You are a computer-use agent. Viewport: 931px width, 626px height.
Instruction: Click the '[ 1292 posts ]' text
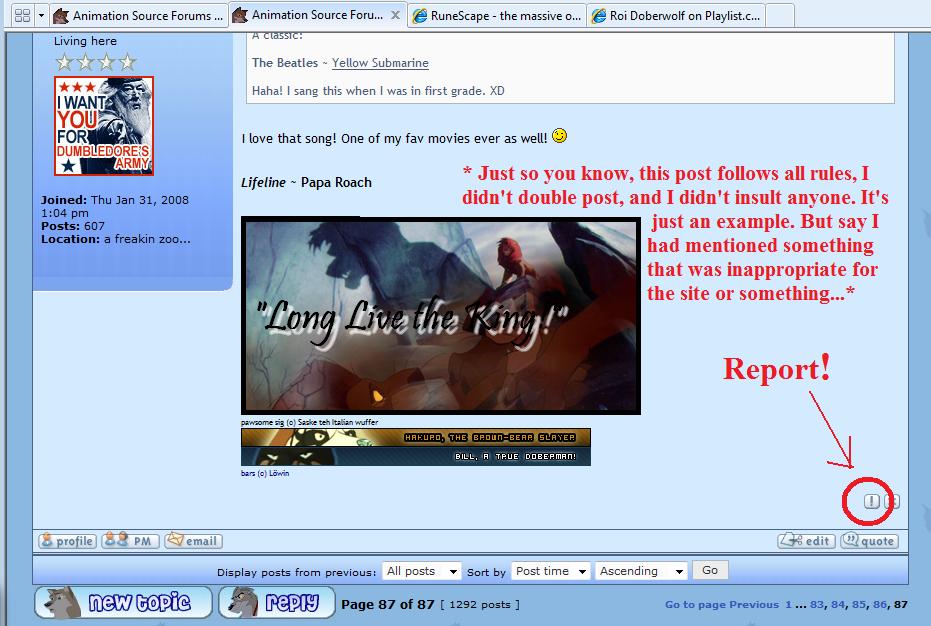(x=480, y=605)
